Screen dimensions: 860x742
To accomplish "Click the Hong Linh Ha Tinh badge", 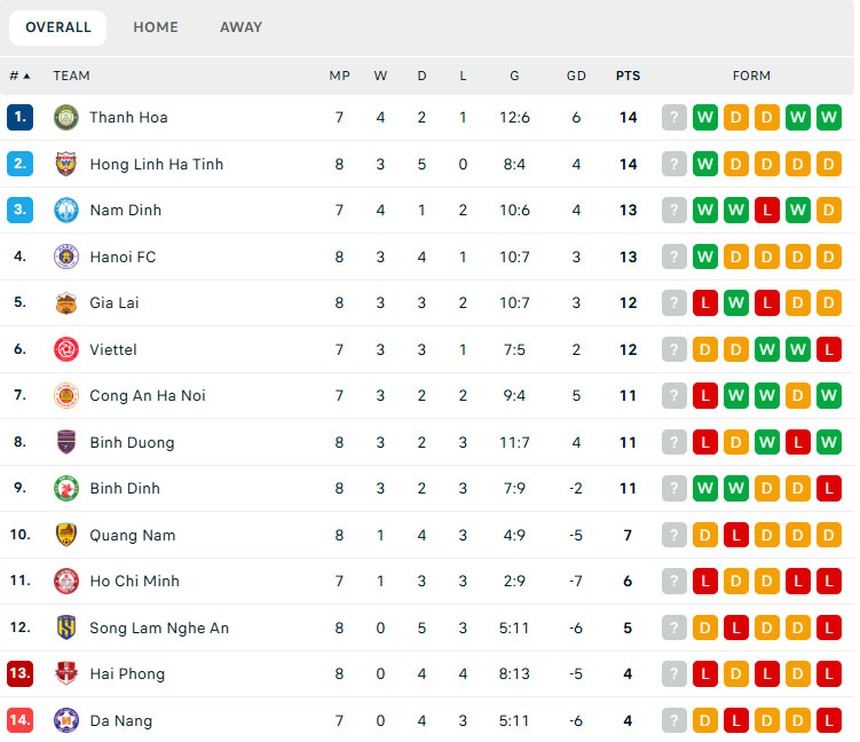I will tap(65, 164).
